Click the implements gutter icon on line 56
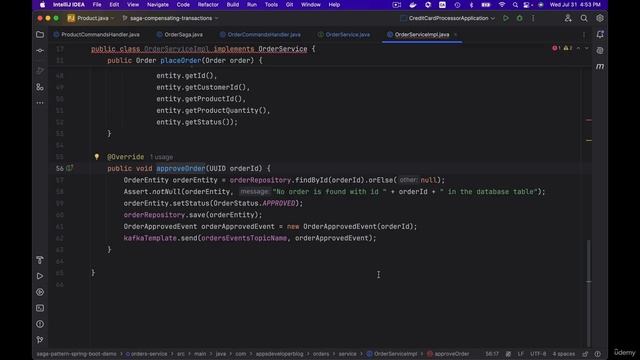This screenshot has width=640, height=360. click(x=70, y=168)
